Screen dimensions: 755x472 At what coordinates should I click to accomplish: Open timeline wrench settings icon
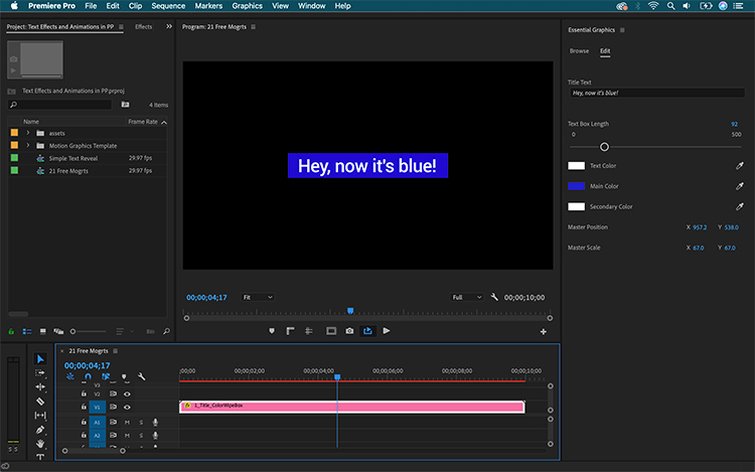point(141,377)
